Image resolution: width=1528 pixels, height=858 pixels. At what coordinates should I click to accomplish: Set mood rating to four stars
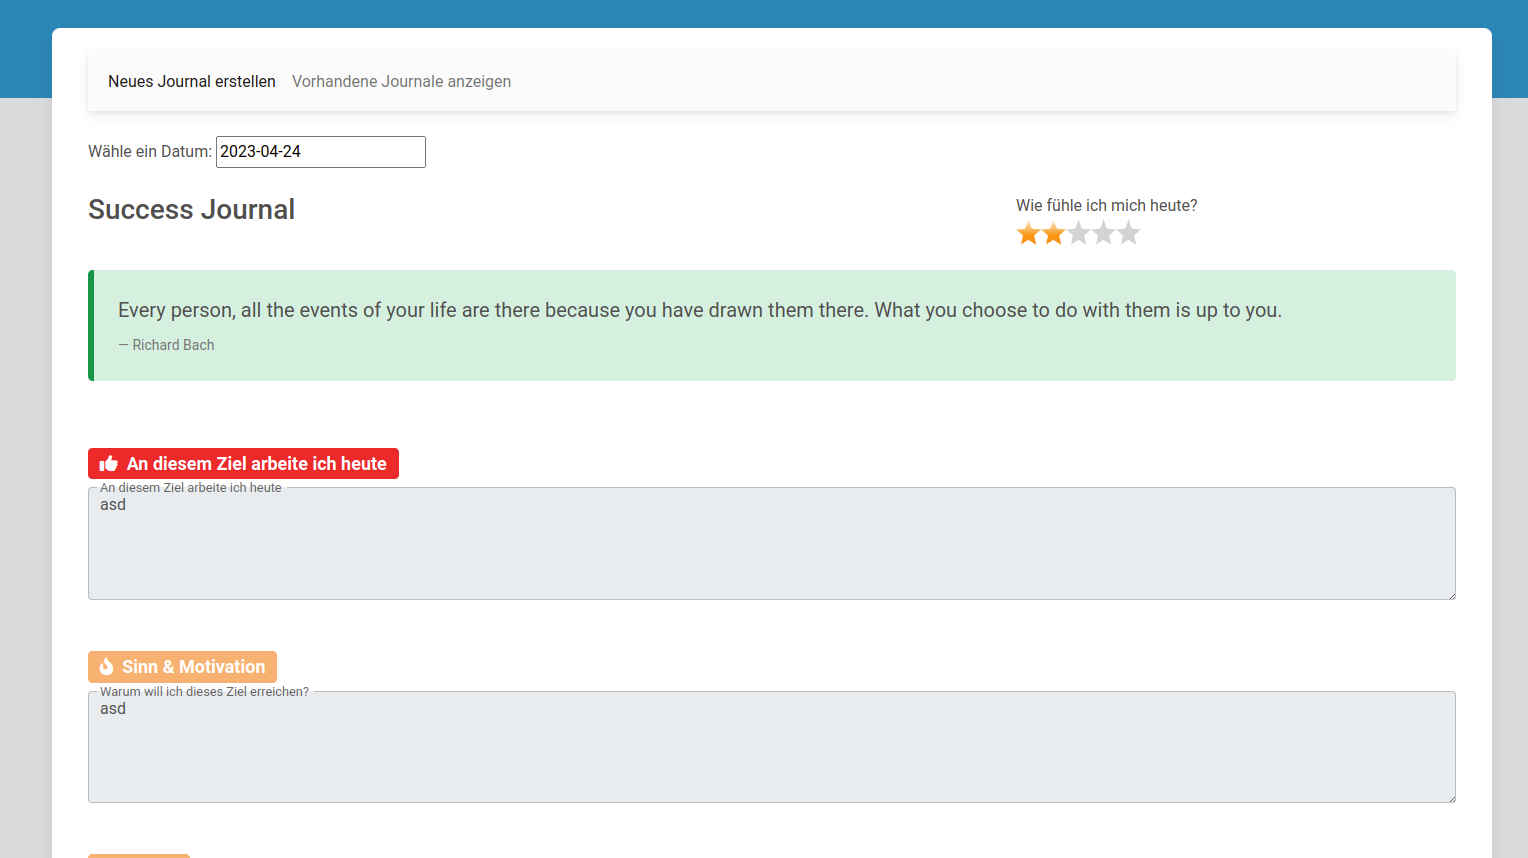pos(1103,234)
